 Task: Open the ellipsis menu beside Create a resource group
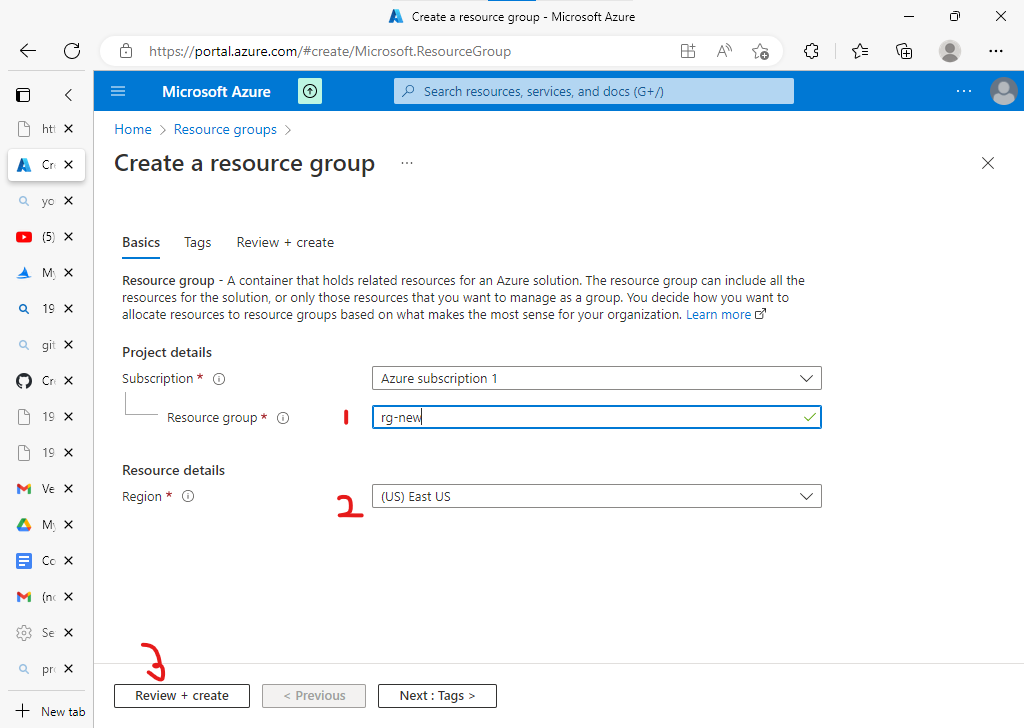pos(406,163)
